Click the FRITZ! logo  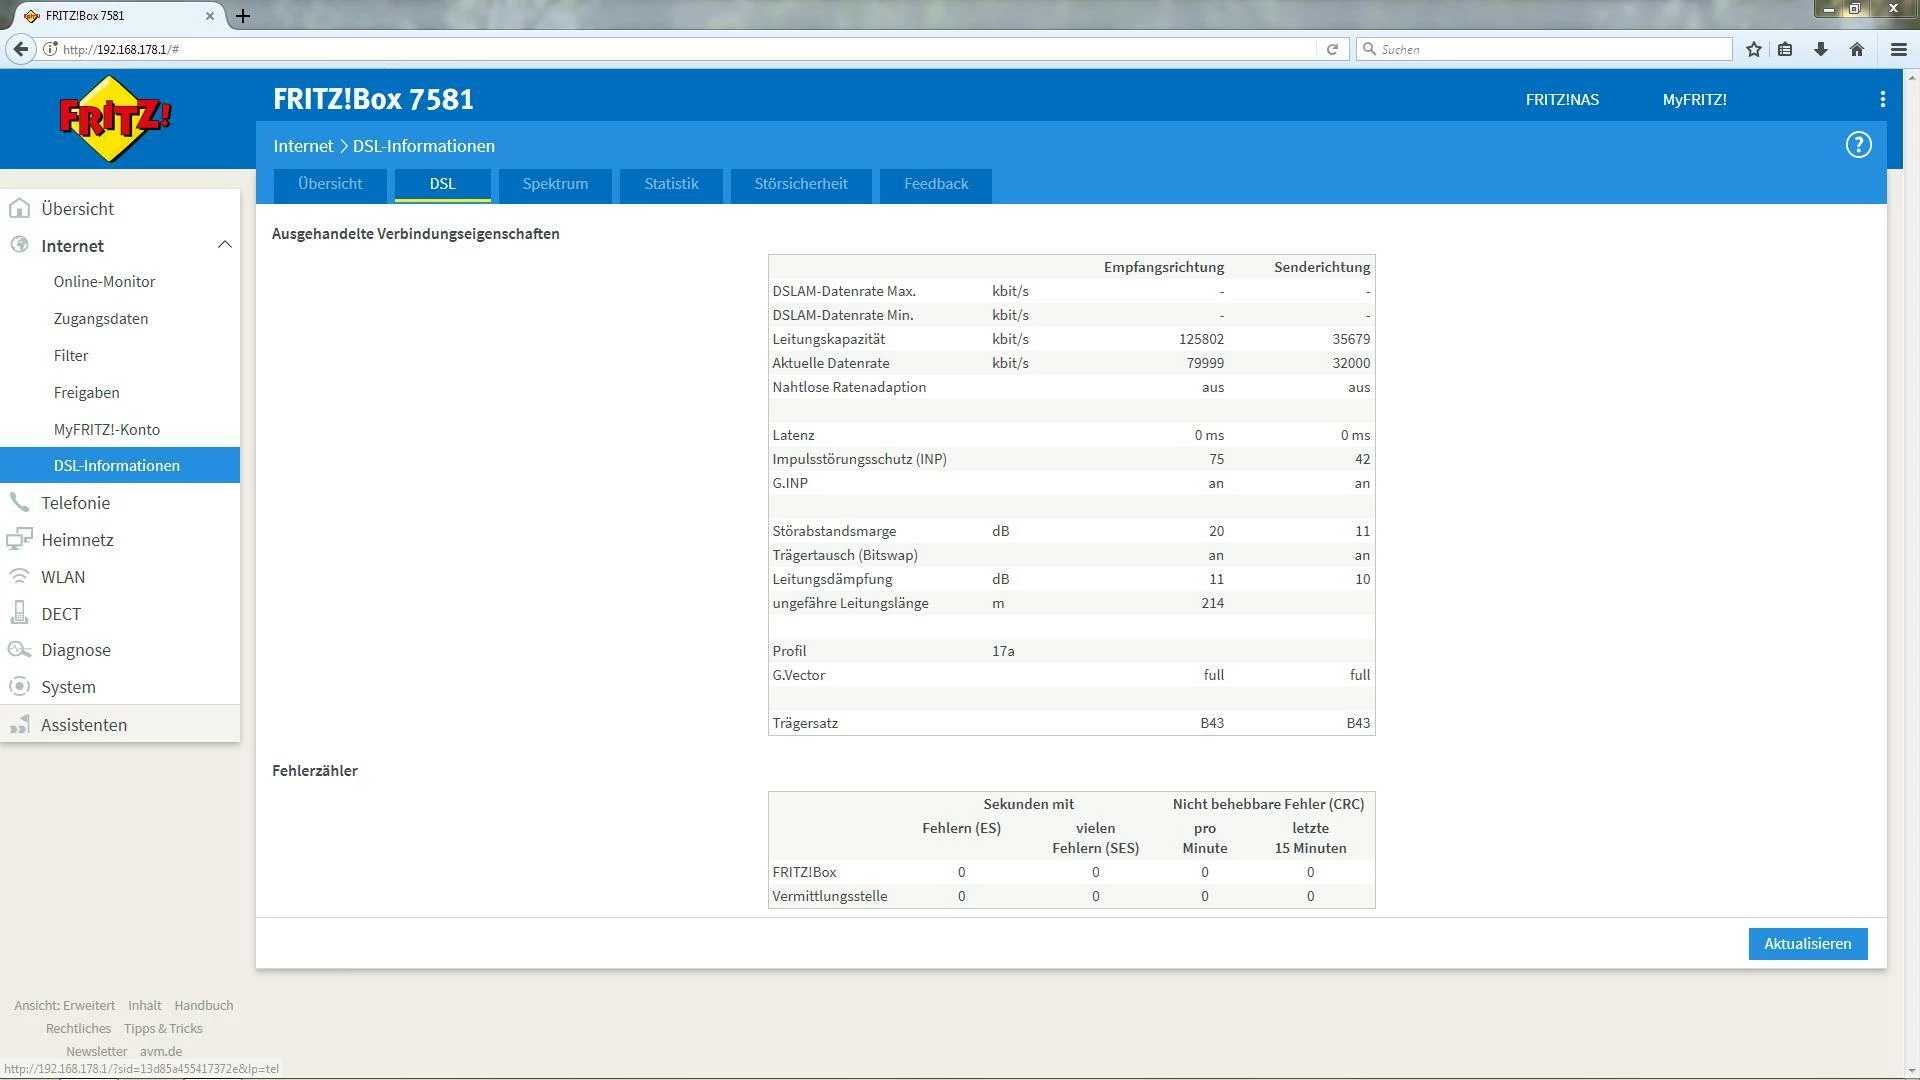pos(115,118)
